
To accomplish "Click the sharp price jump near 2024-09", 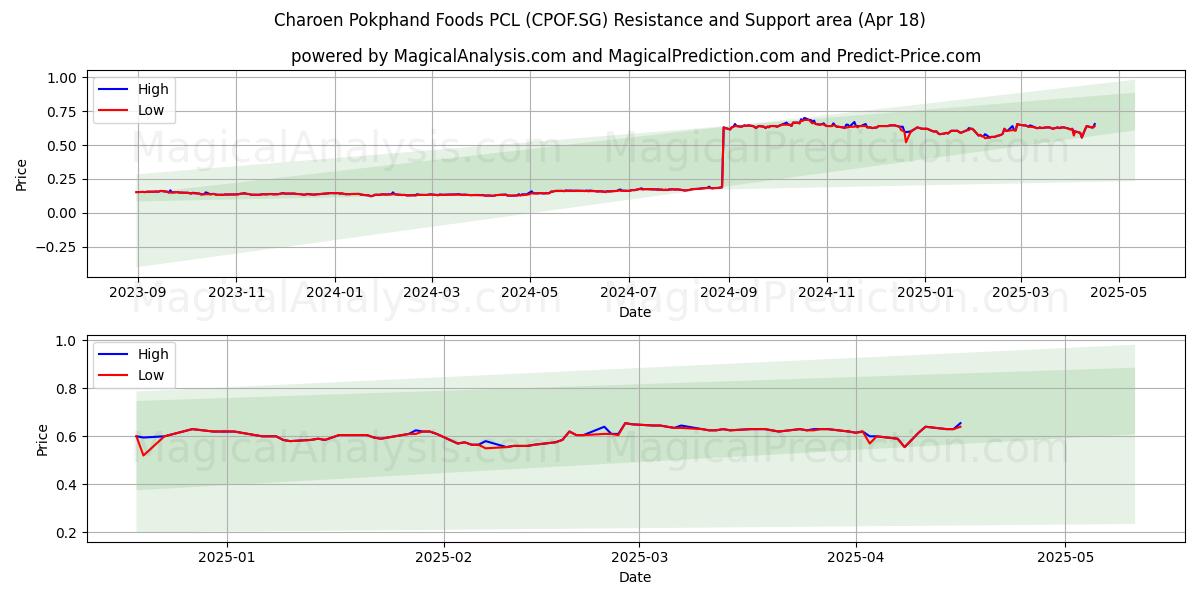I will tap(723, 157).
